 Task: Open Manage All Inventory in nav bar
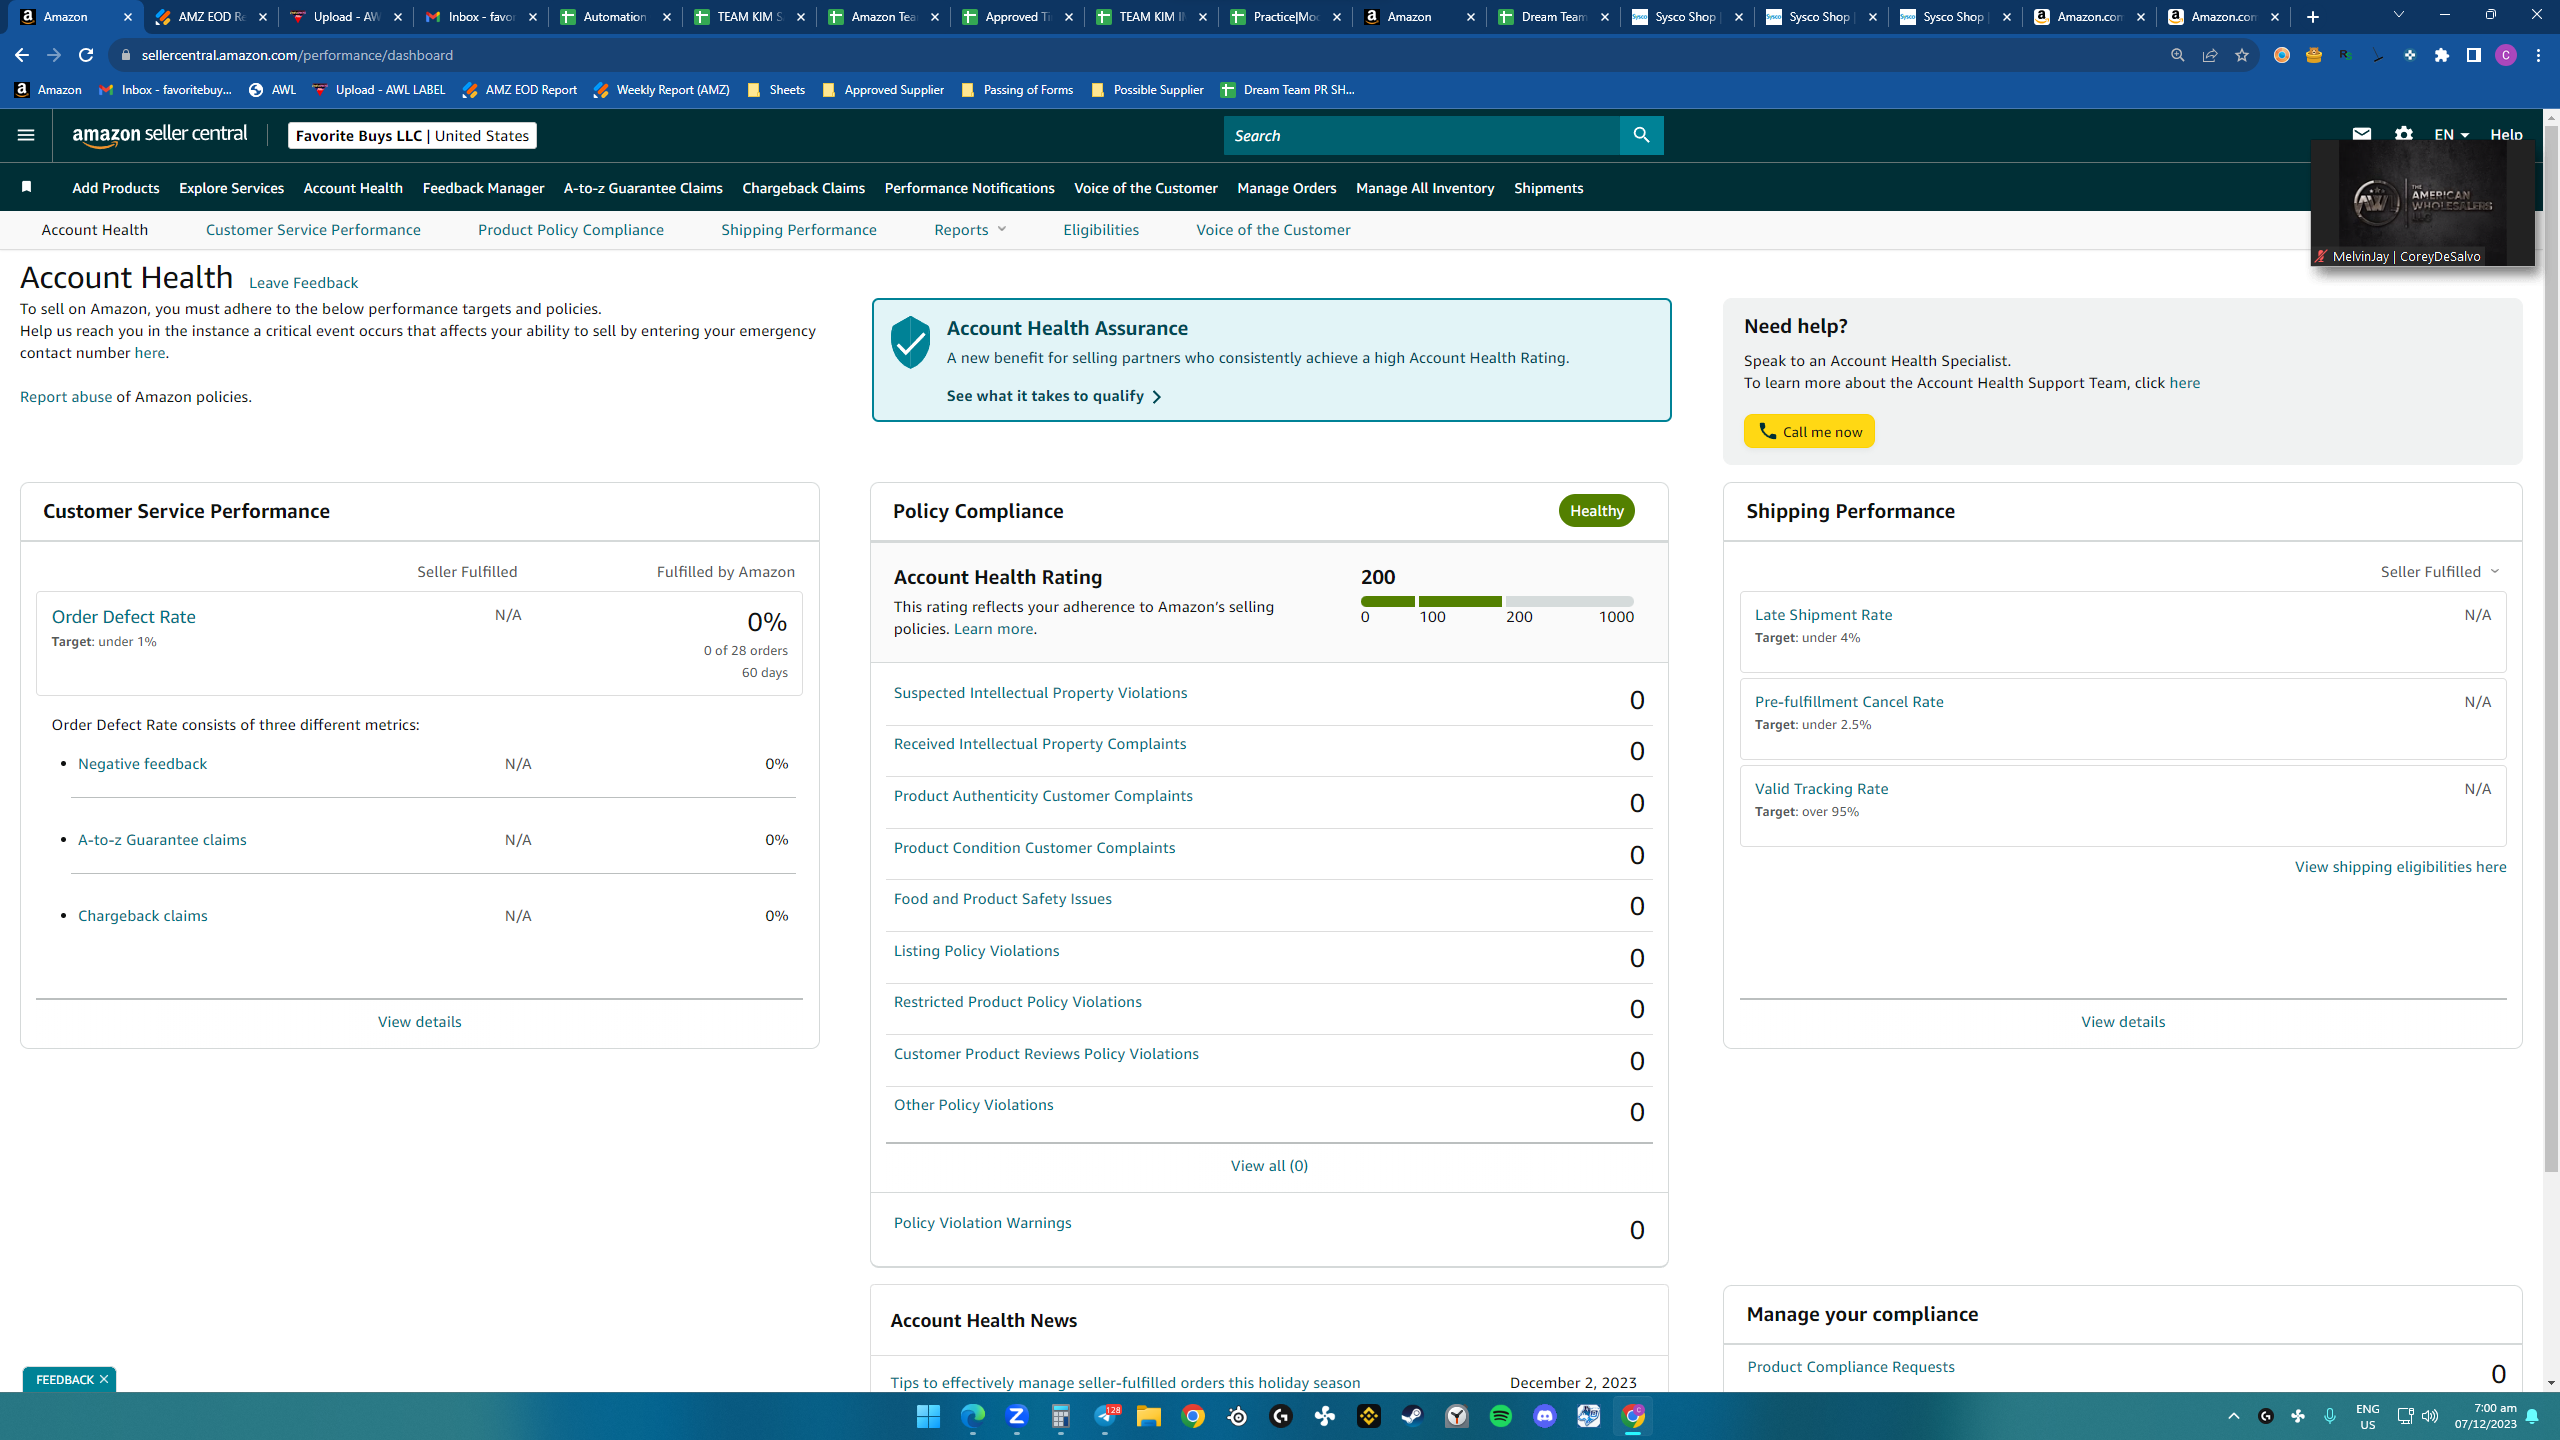pyautogui.click(x=1425, y=188)
